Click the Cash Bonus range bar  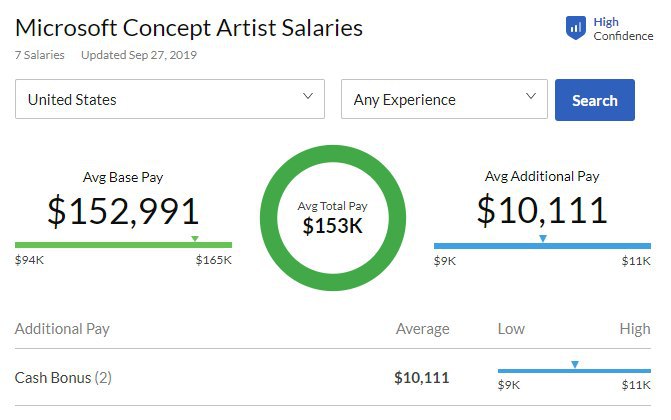[574, 371]
